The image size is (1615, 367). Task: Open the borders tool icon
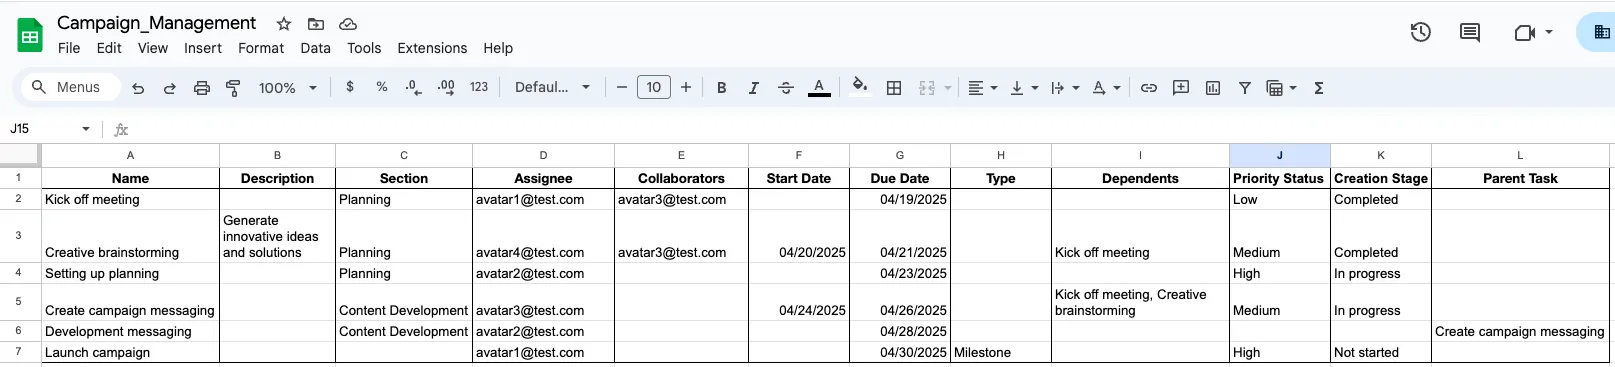(x=894, y=88)
